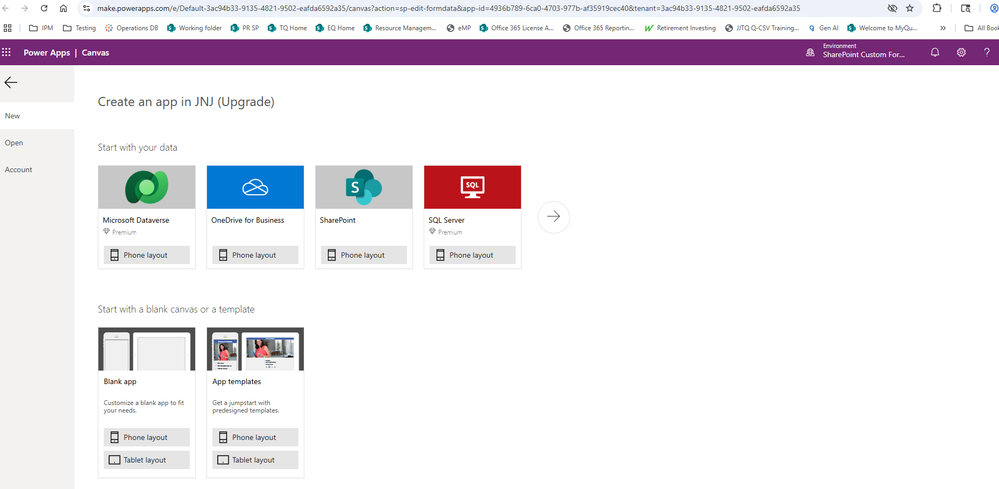The image size is (999, 489).
Task: Open the Testing bookmark folder
Action: tap(79, 28)
